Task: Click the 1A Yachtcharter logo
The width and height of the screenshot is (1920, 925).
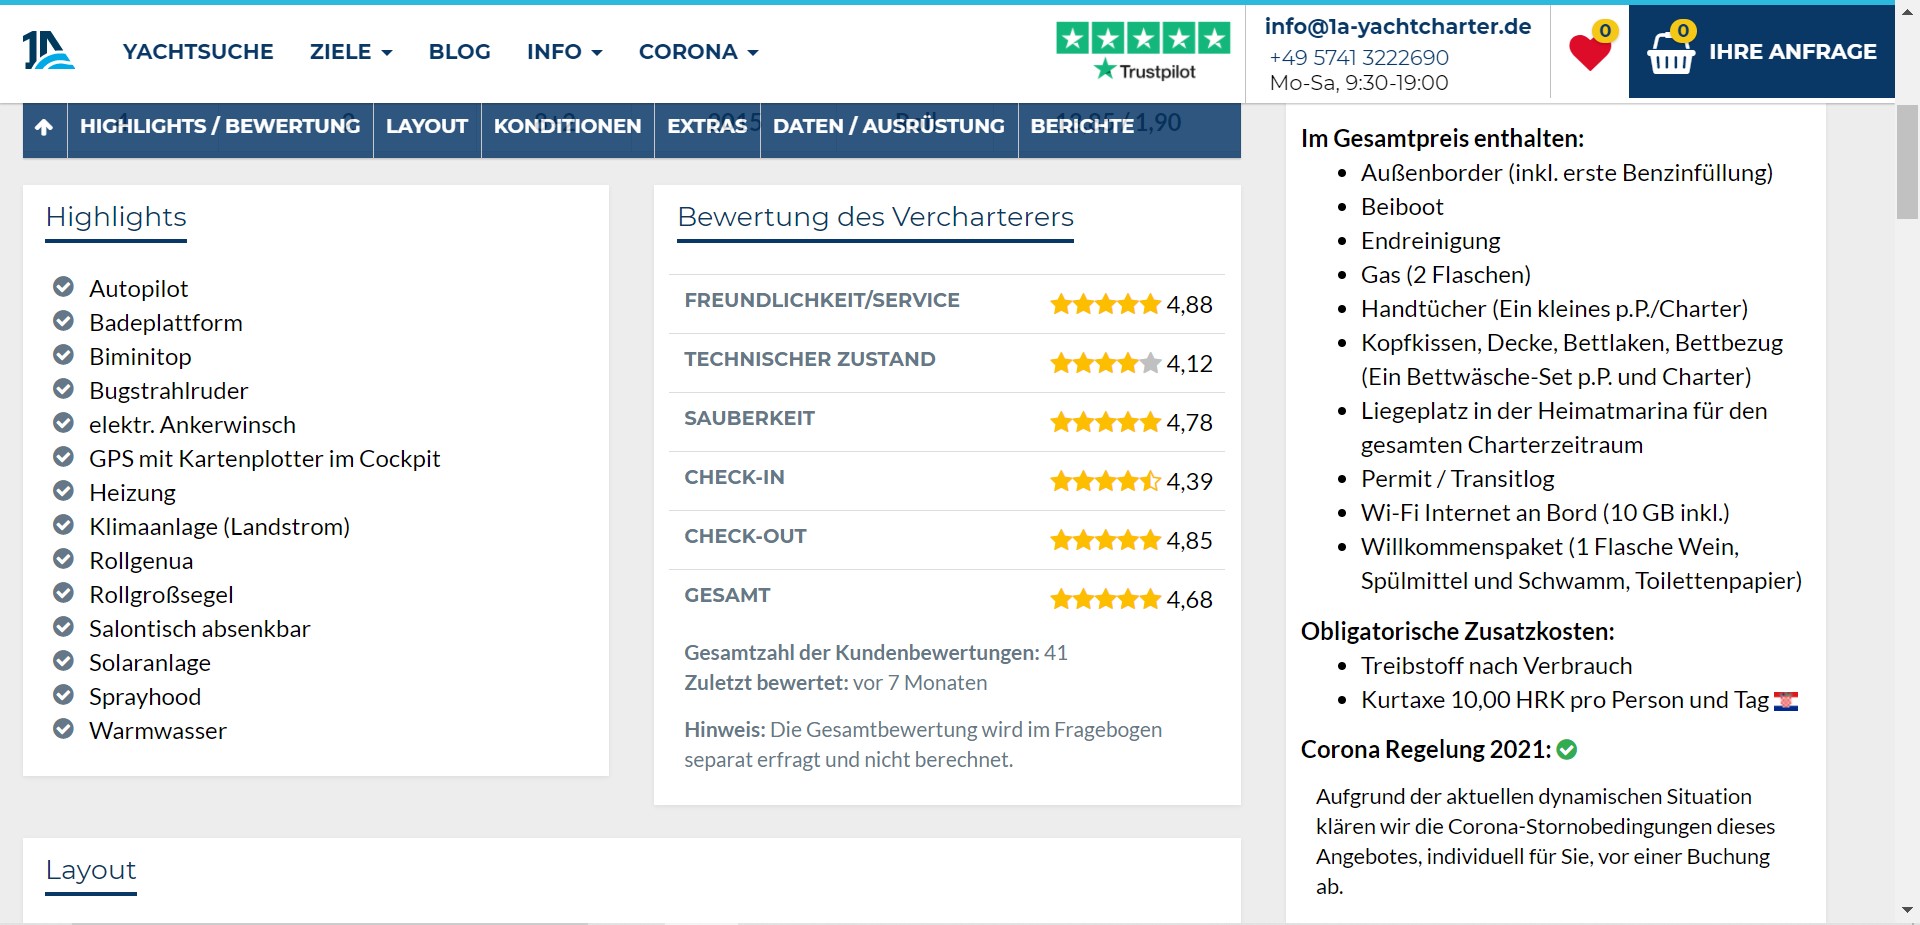Action: click(48, 51)
